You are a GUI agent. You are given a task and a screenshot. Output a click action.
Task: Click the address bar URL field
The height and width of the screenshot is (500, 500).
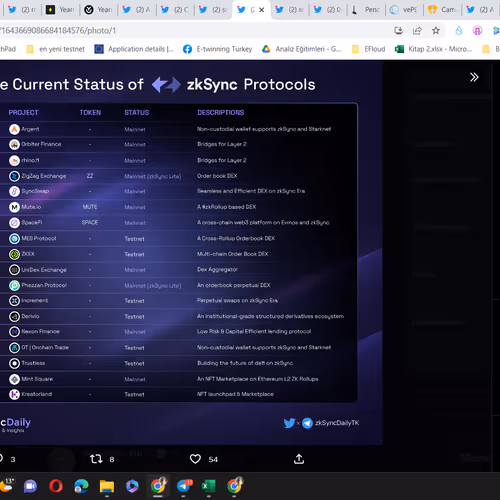193,31
